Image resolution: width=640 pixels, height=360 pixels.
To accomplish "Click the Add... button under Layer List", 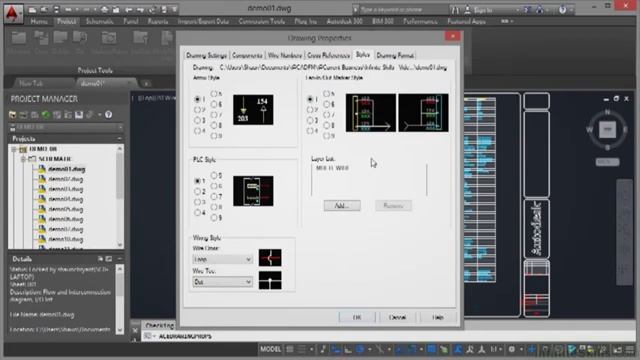I will tap(342, 206).
